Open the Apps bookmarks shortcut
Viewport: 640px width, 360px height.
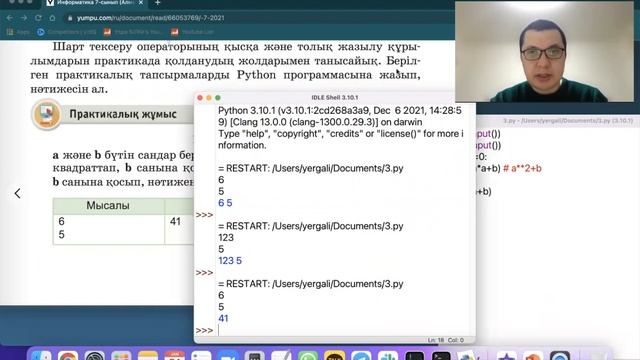click(18, 32)
